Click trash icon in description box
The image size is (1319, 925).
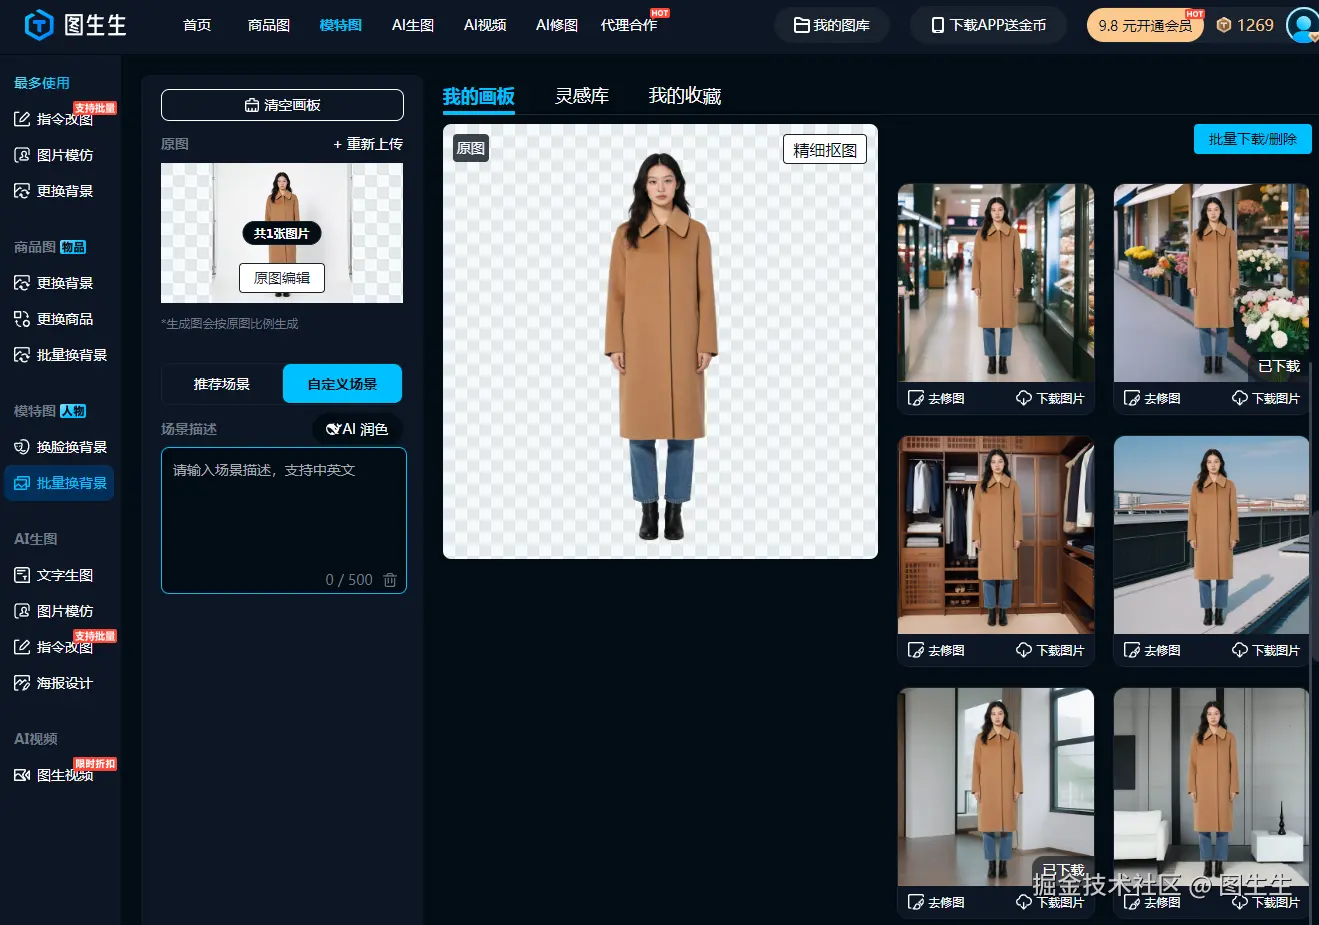pos(390,580)
